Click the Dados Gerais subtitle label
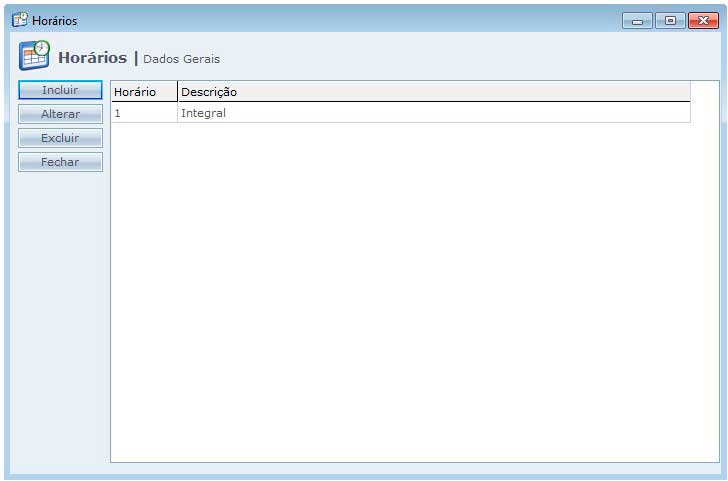Viewport: 728px width, 481px height. point(181,59)
